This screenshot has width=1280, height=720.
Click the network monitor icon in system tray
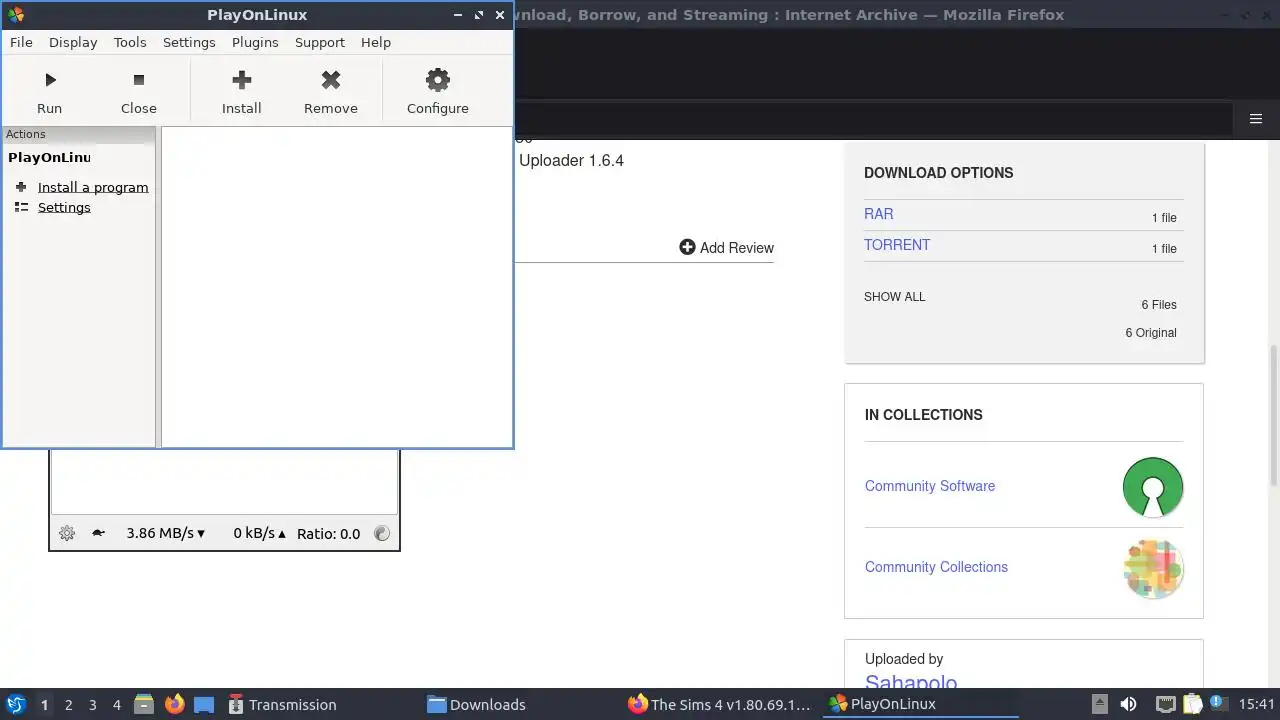click(1166, 704)
